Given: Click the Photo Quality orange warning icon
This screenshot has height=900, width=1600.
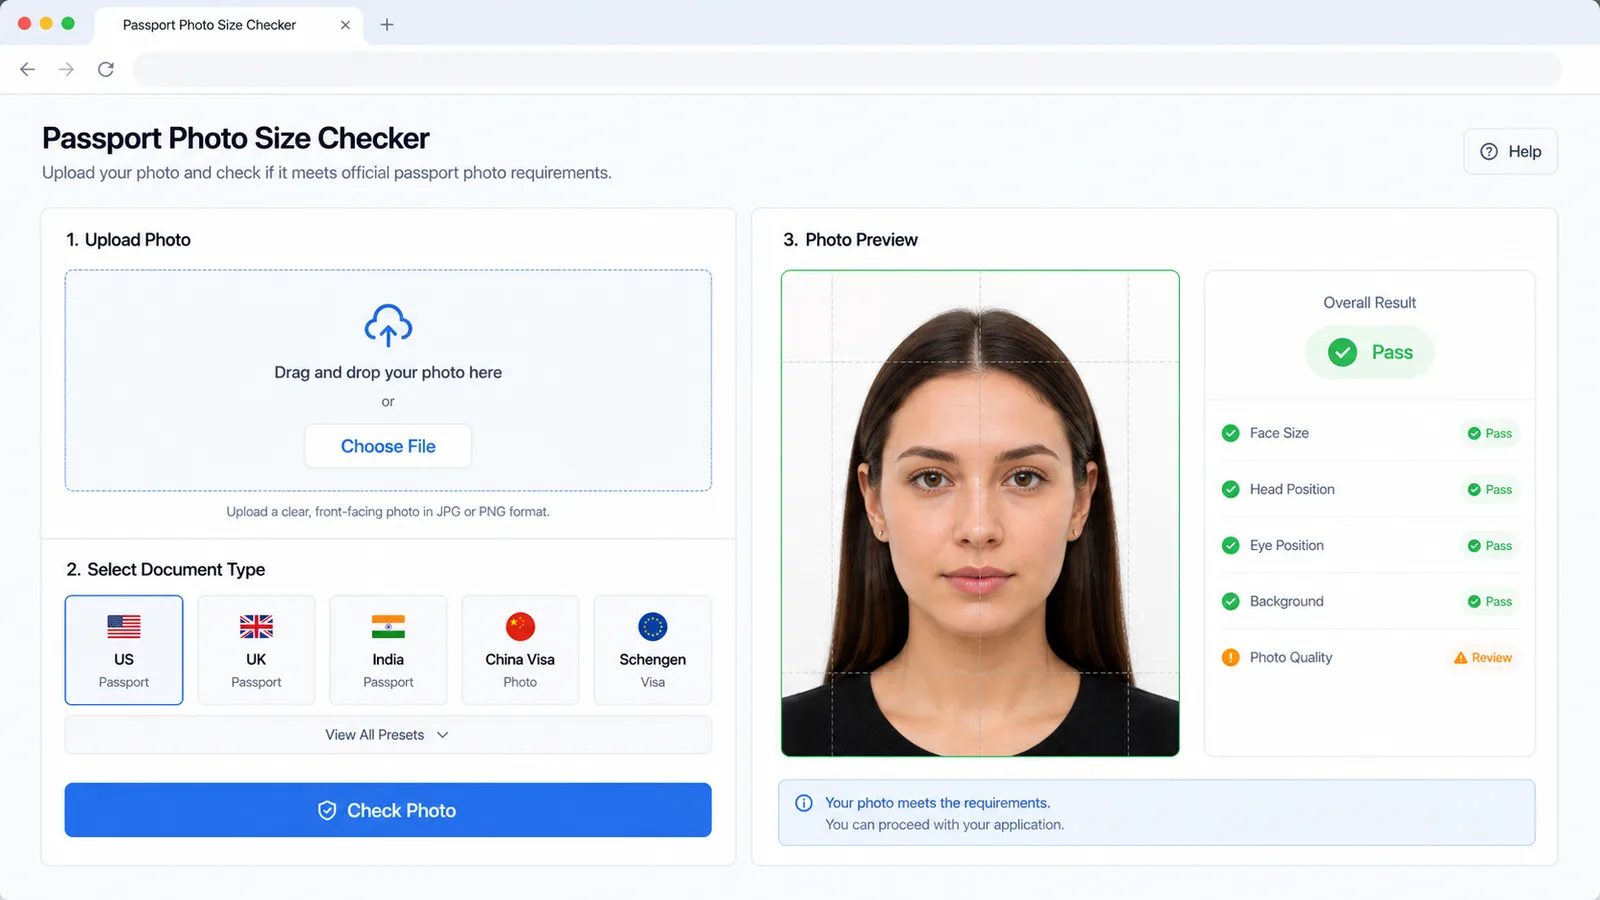Looking at the screenshot, I should [x=1231, y=657].
